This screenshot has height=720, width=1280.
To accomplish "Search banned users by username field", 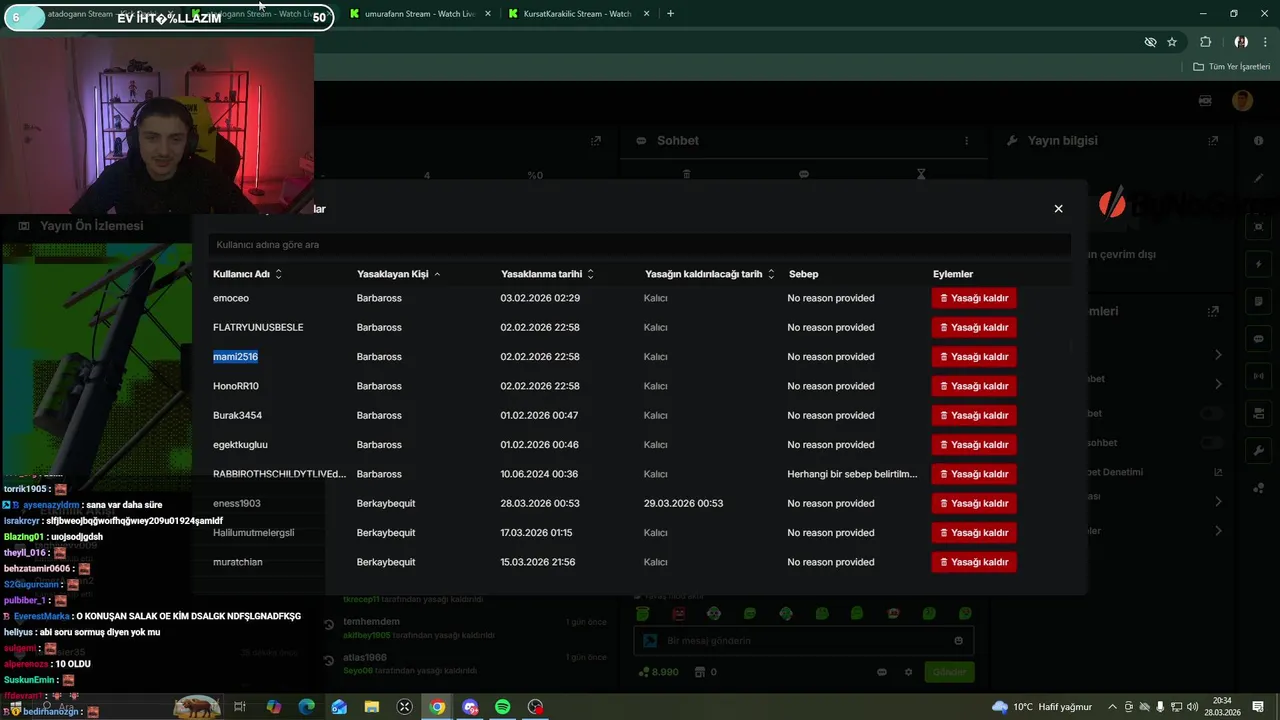I will (640, 244).
